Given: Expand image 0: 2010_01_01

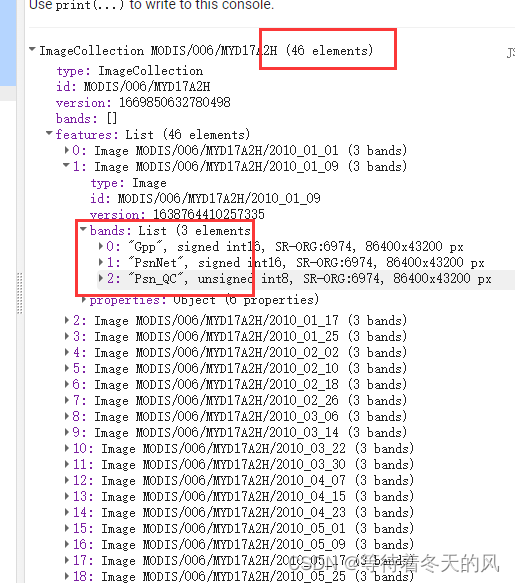Looking at the screenshot, I should (x=67, y=150).
